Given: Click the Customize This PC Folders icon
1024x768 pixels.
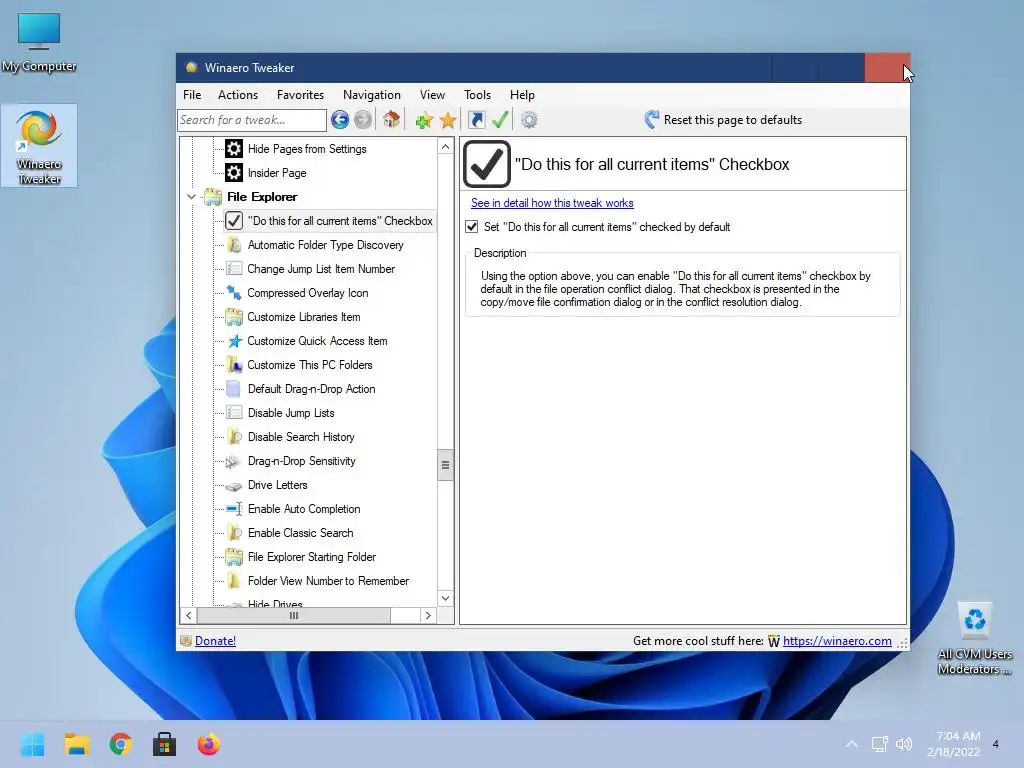Looking at the screenshot, I should point(234,365).
